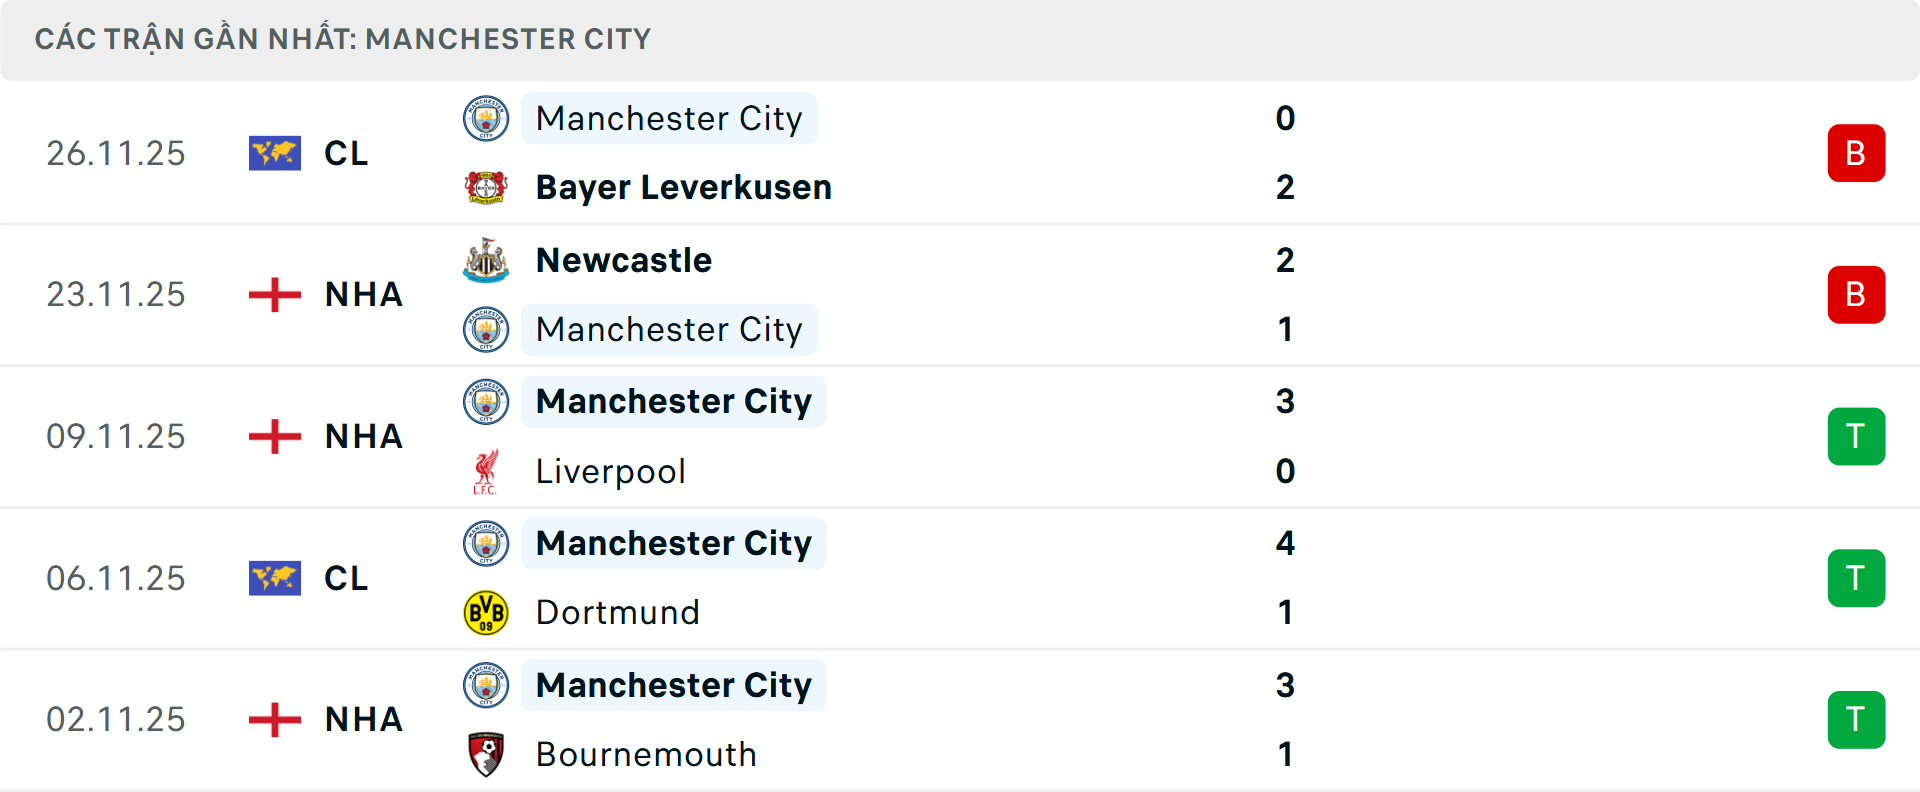Select the Bayer Leverkusen club logo

pos(486,187)
